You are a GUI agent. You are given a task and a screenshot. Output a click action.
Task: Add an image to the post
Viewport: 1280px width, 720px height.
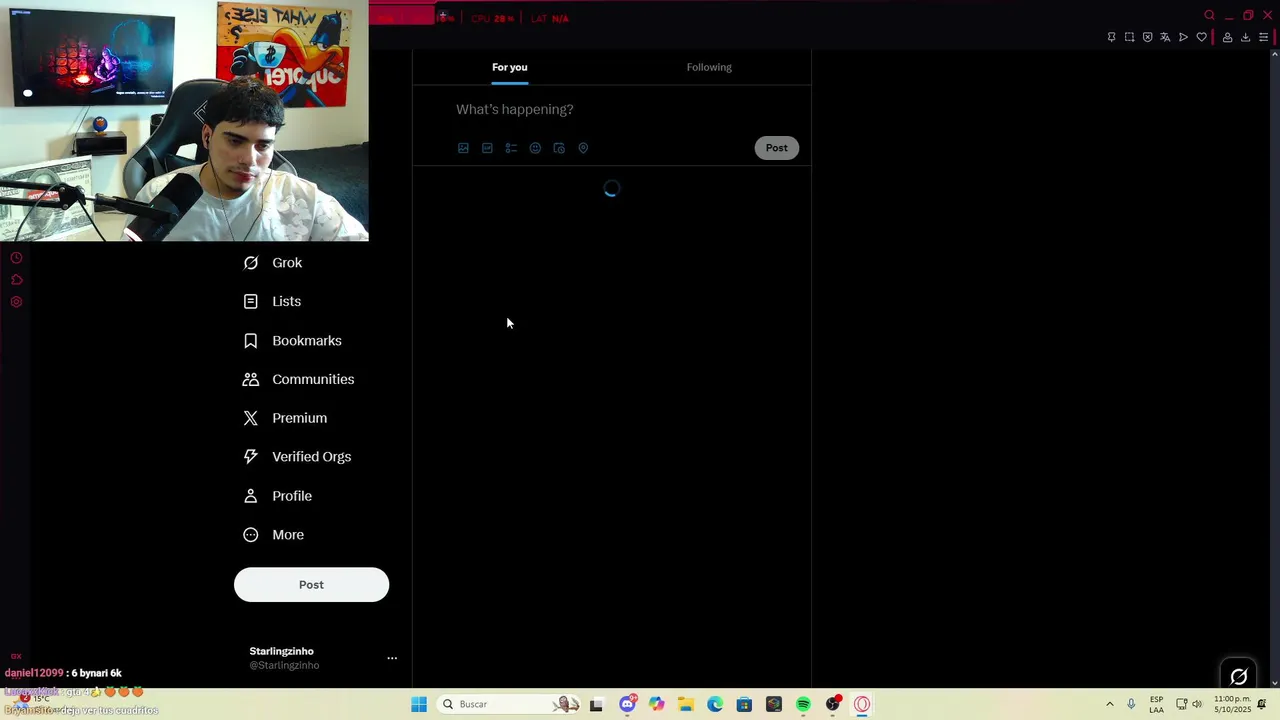(463, 148)
